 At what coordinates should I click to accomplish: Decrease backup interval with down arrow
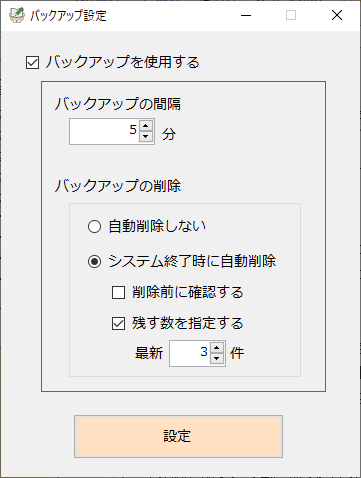pyautogui.click(x=146, y=137)
